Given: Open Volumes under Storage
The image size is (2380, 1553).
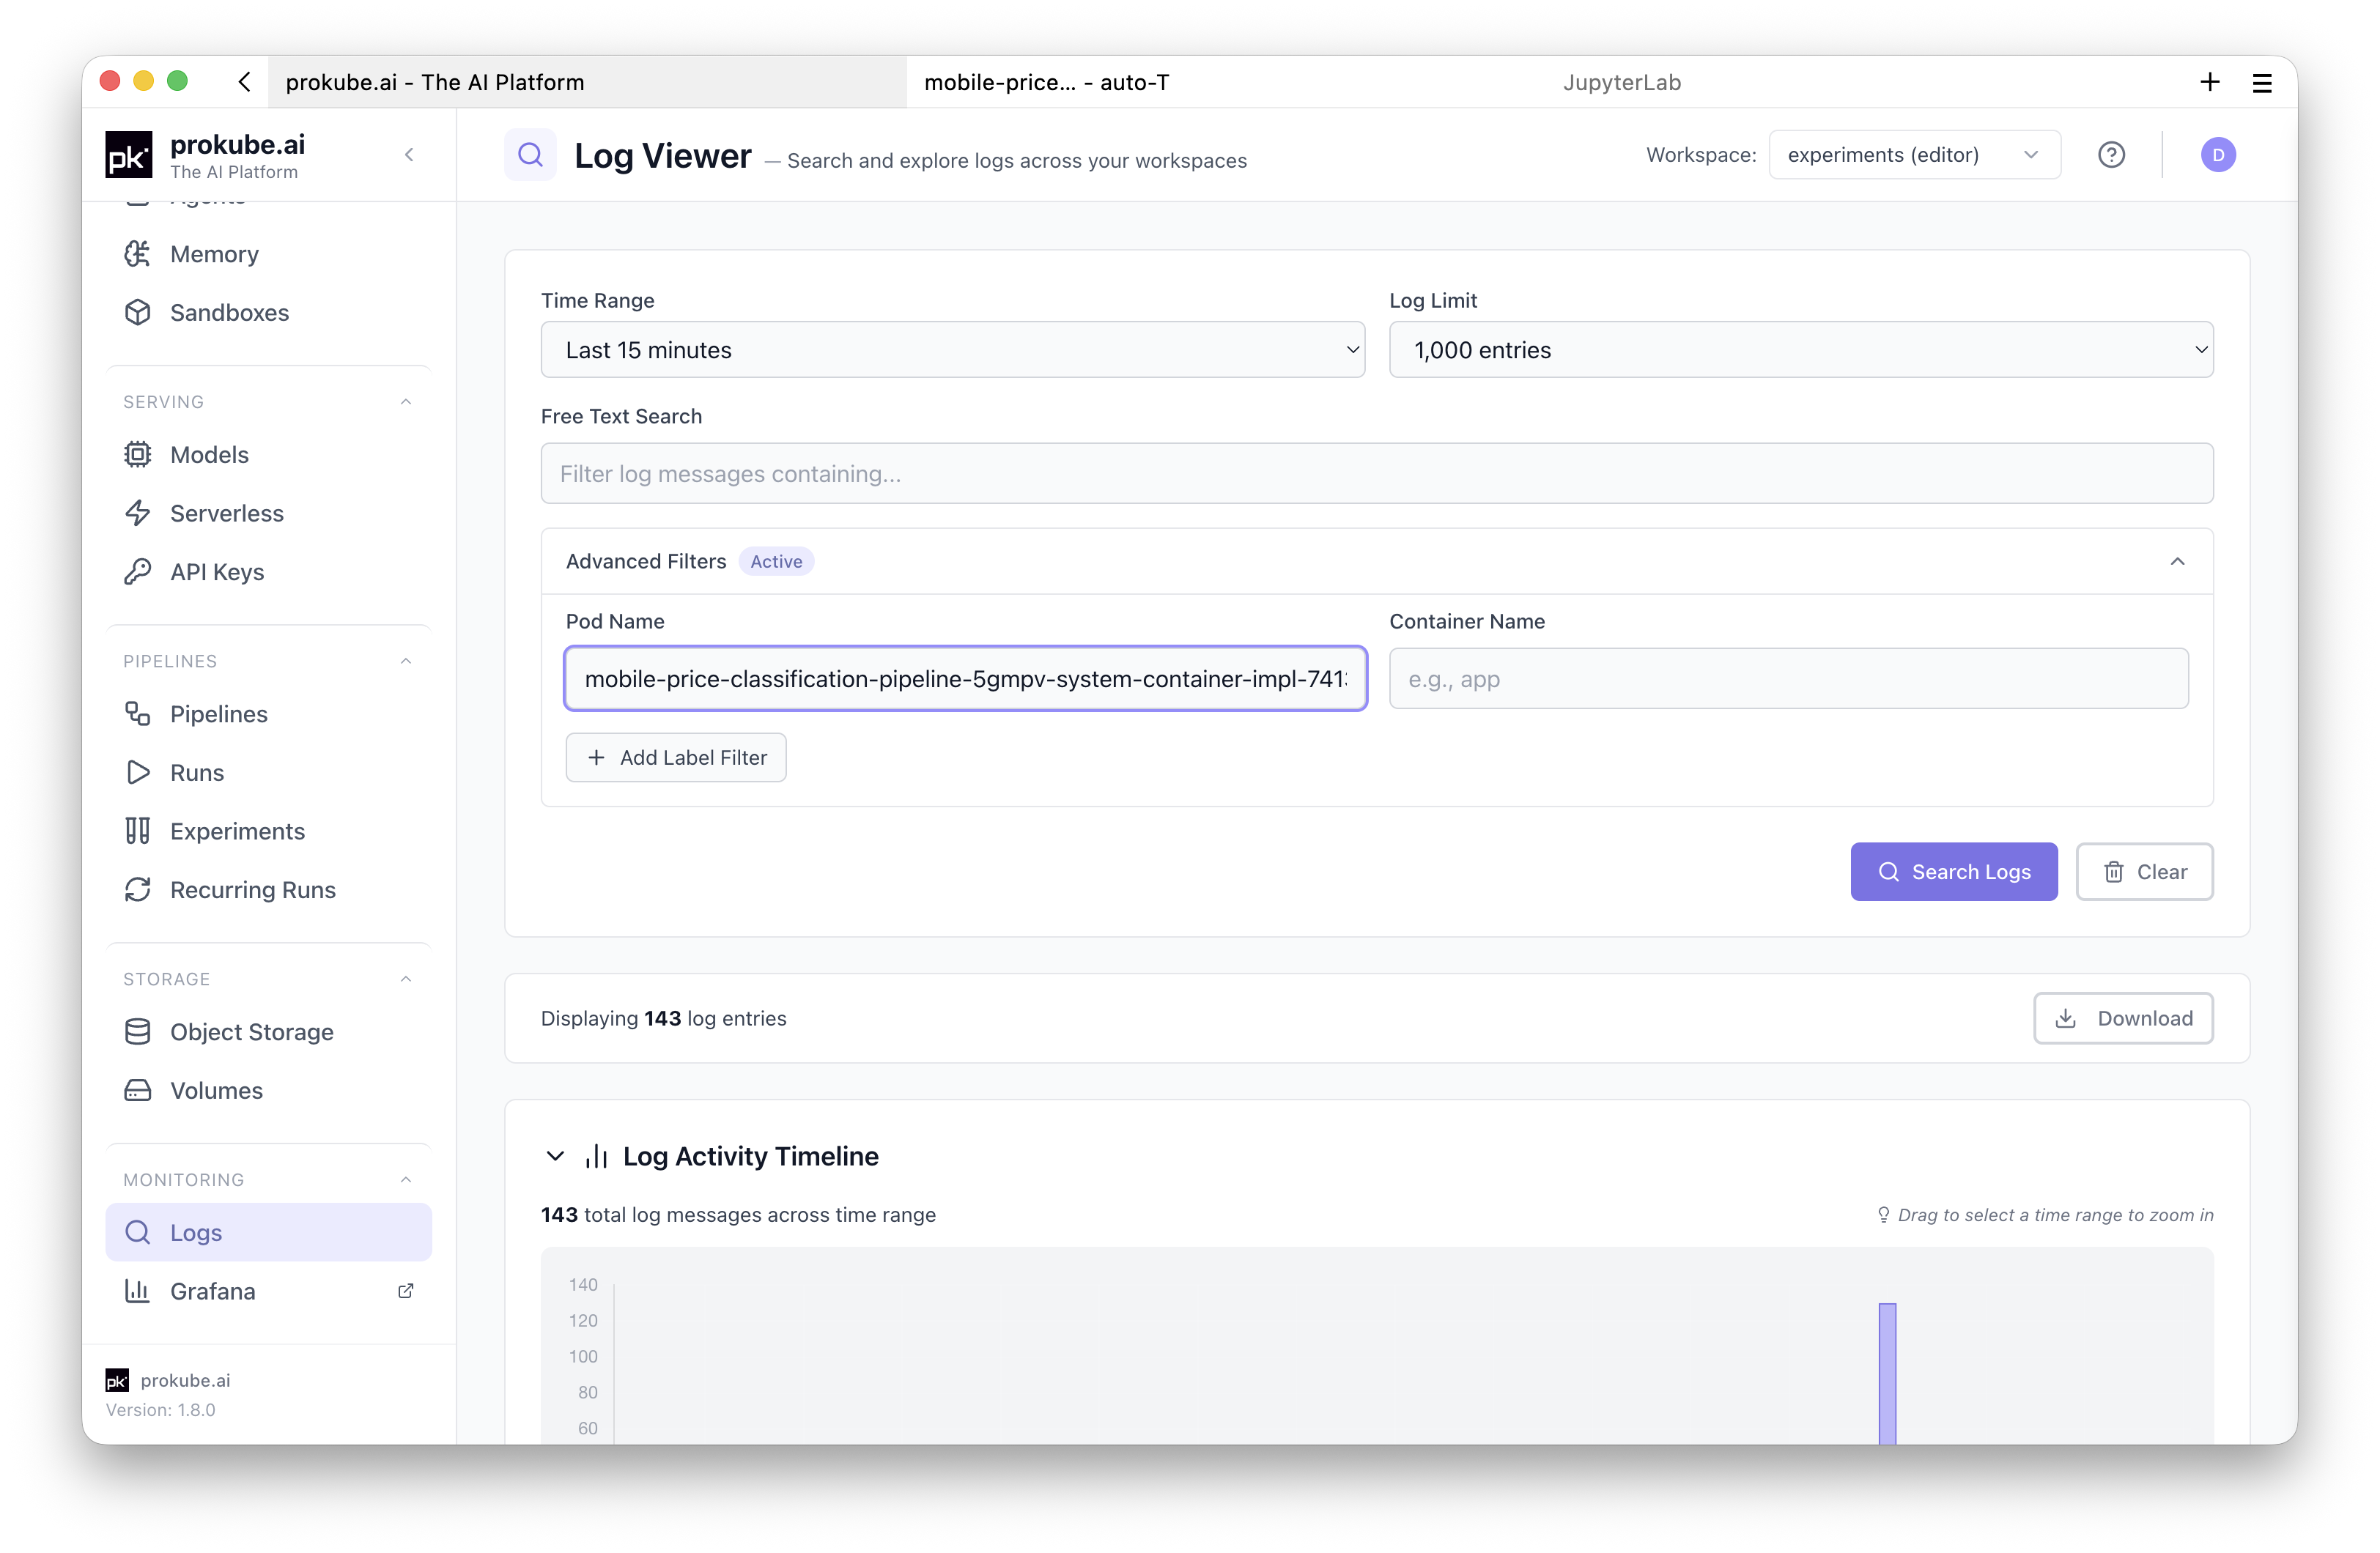Looking at the screenshot, I should click(x=268, y=1090).
